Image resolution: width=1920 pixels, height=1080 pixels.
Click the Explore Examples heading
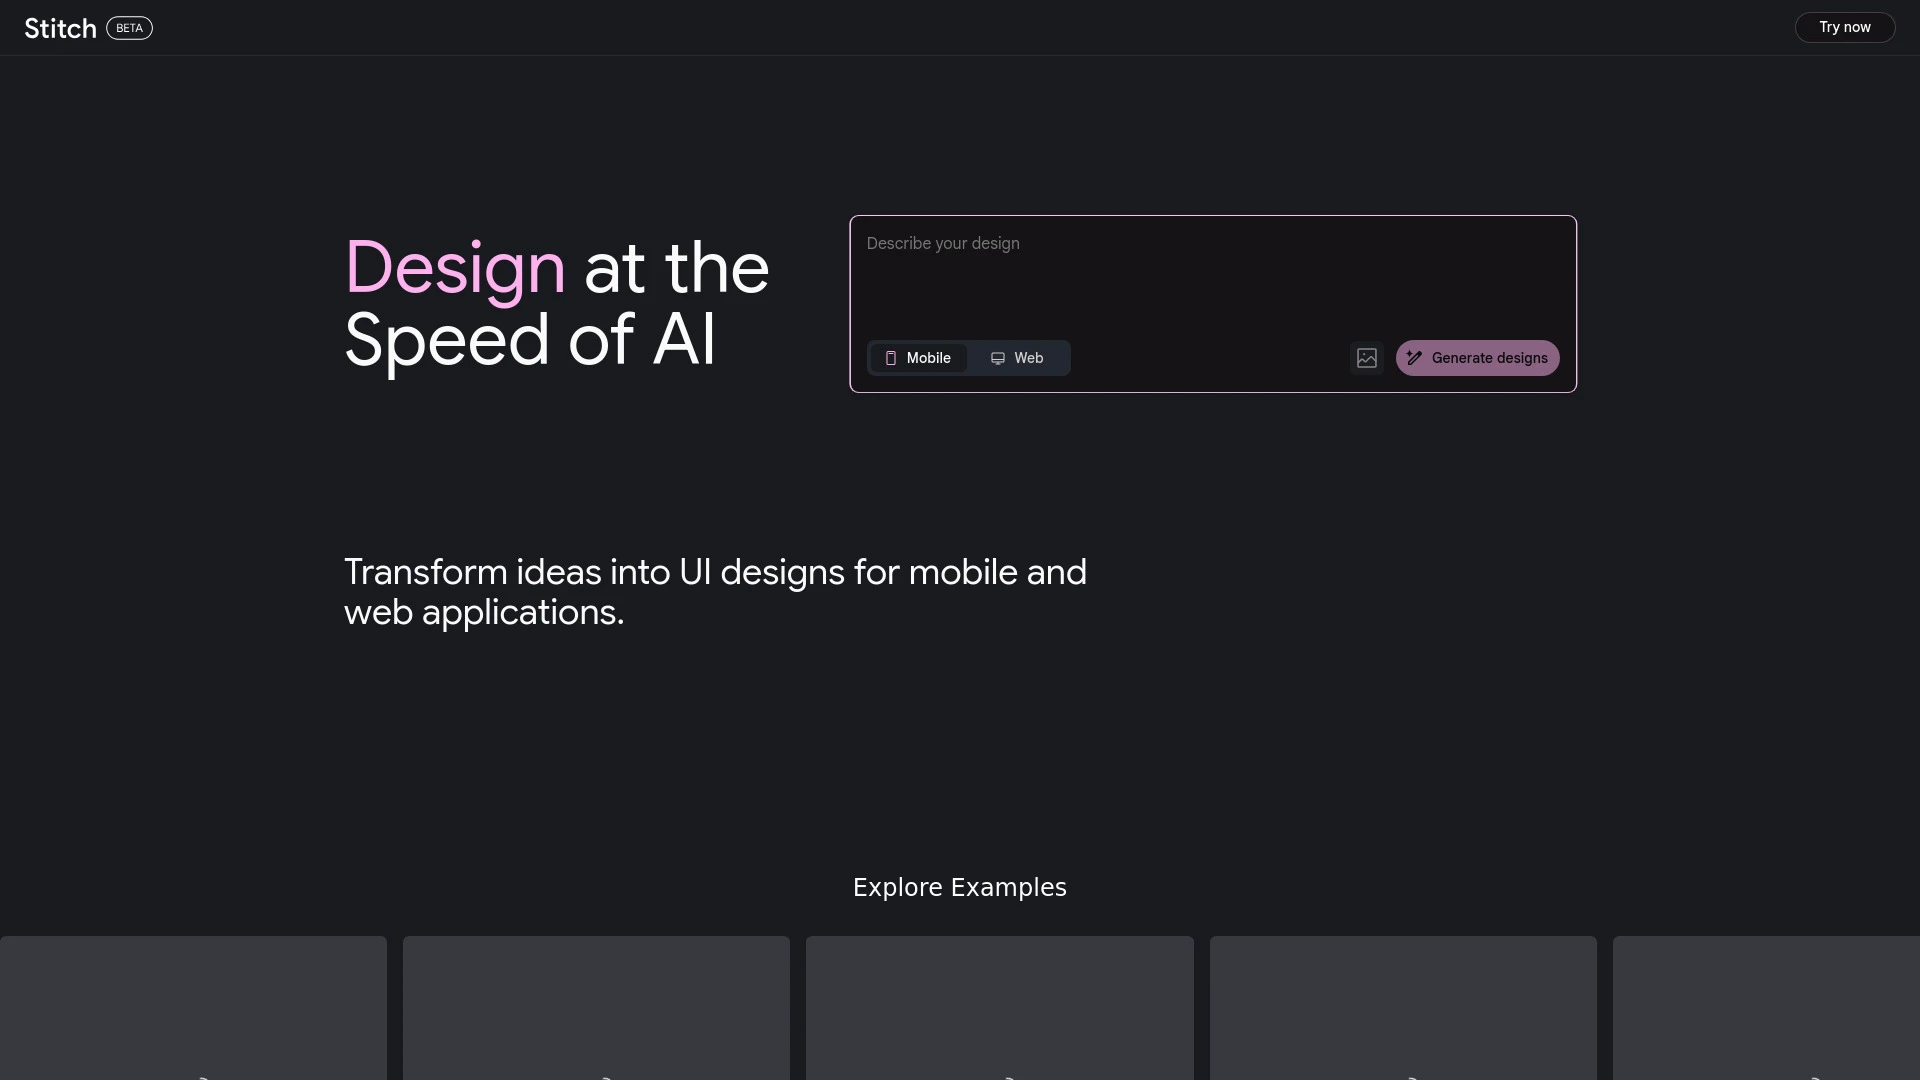(959, 887)
